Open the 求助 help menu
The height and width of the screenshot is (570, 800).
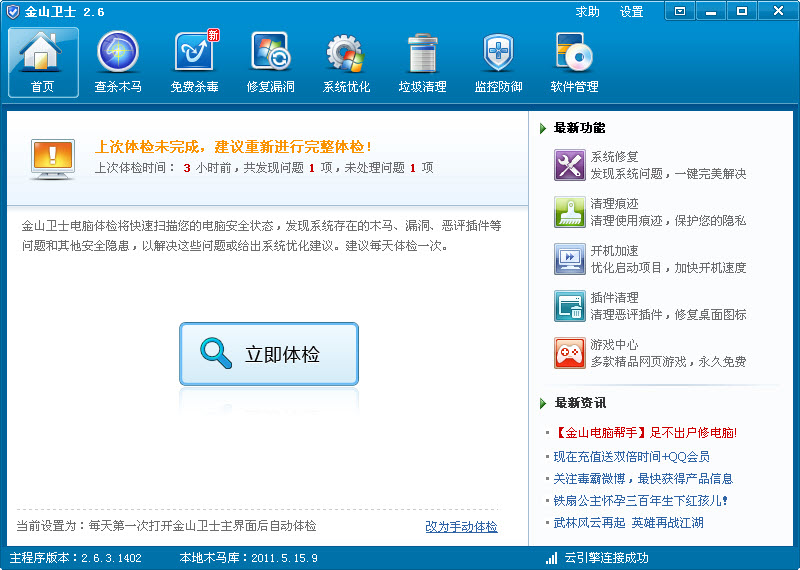[587, 11]
